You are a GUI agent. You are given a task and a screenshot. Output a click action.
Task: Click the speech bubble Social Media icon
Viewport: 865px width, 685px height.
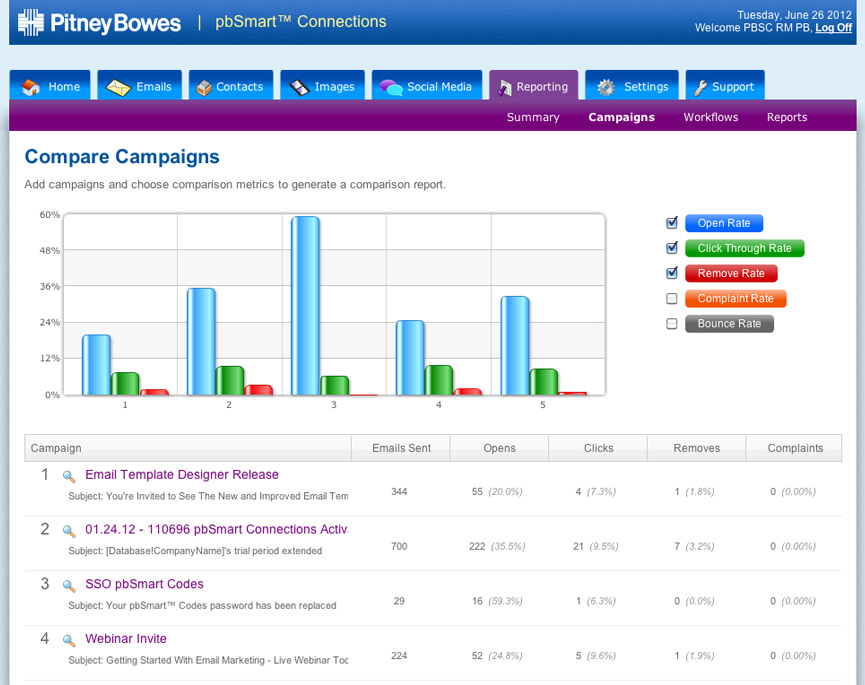391,87
